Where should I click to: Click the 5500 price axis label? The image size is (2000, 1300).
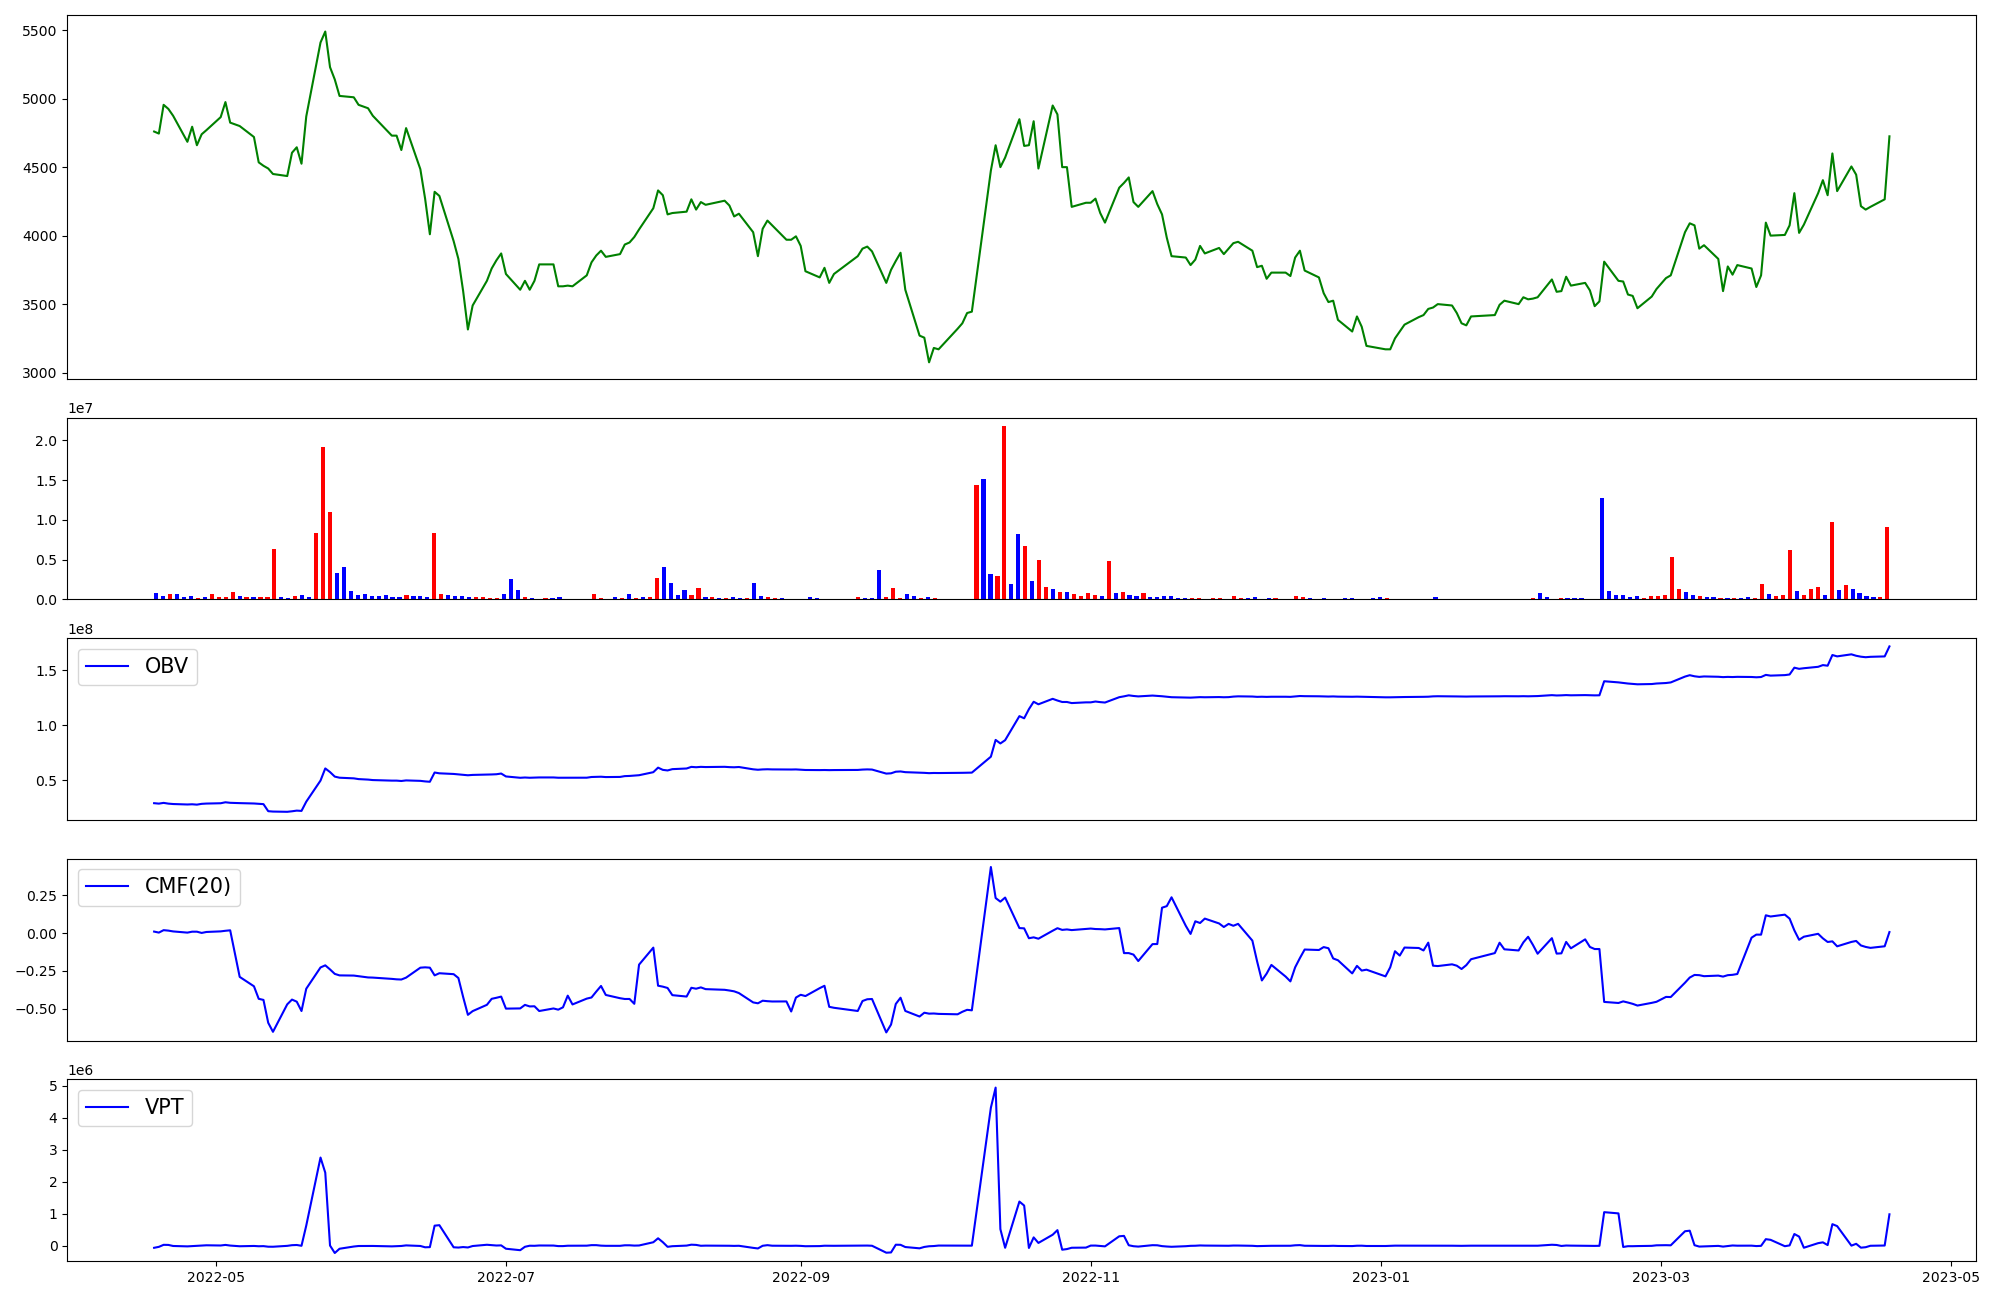point(39,31)
